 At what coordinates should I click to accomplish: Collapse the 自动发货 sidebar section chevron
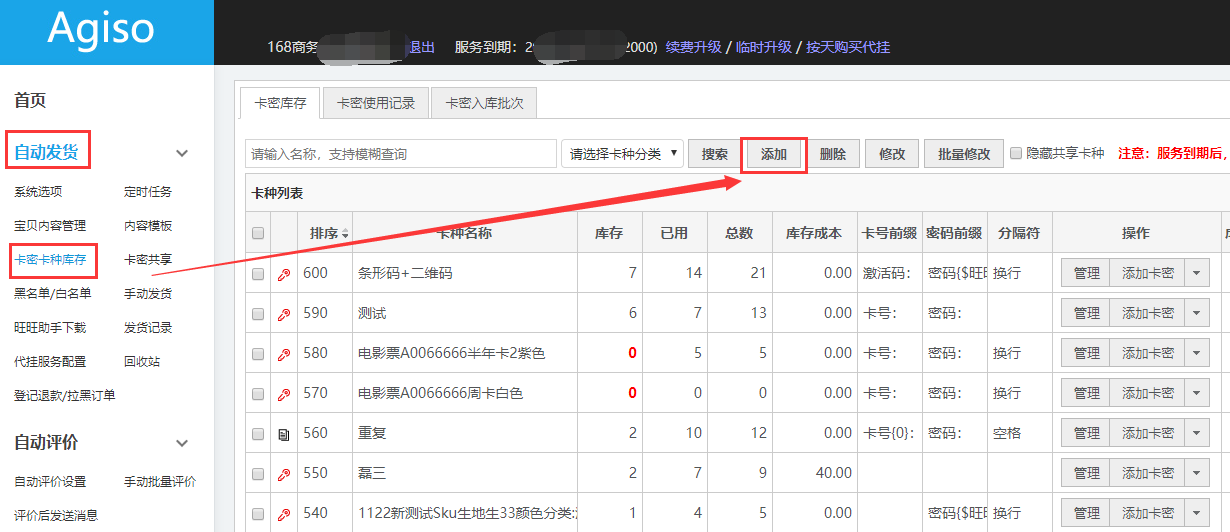[182, 153]
